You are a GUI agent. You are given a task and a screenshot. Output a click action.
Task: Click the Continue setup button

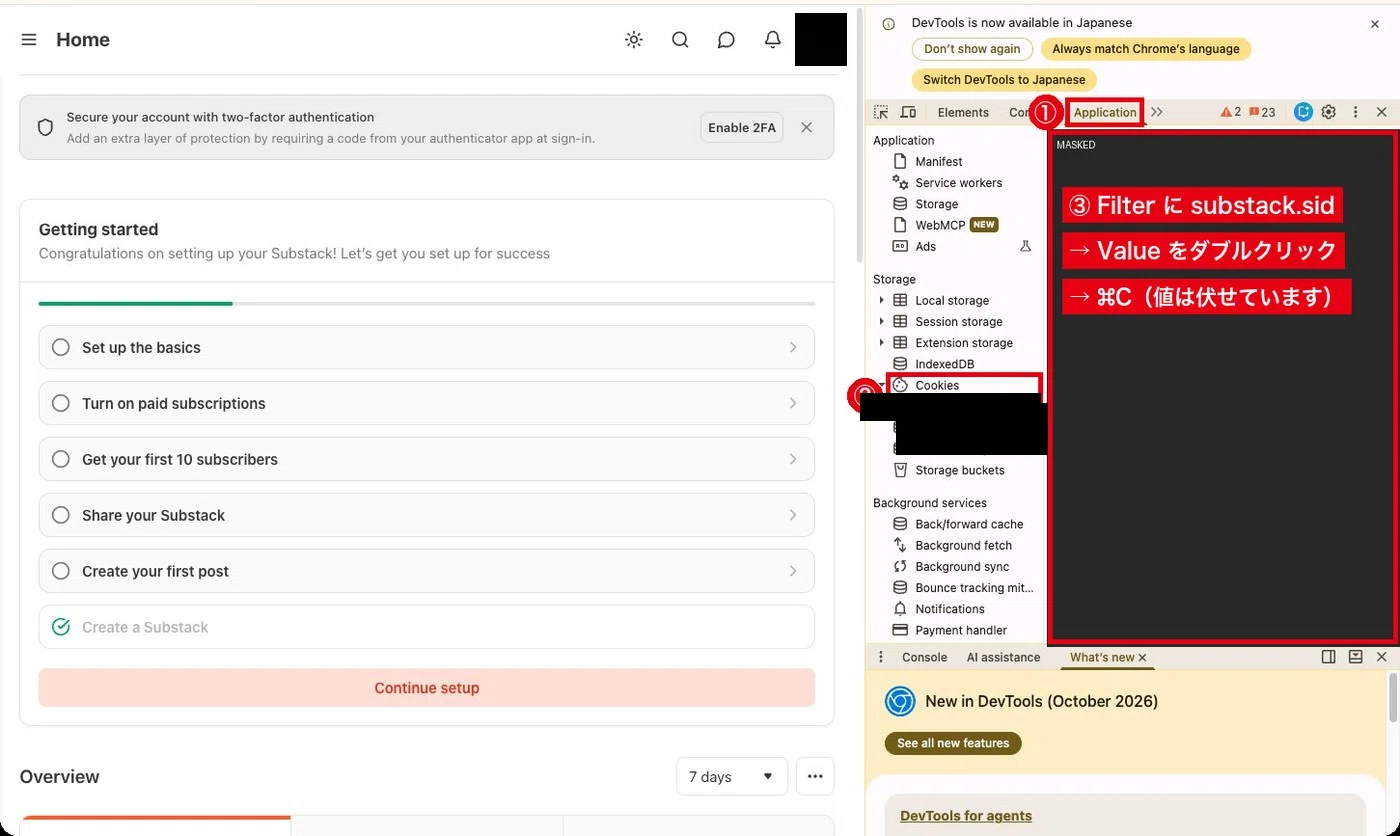[x=427, y=688]
